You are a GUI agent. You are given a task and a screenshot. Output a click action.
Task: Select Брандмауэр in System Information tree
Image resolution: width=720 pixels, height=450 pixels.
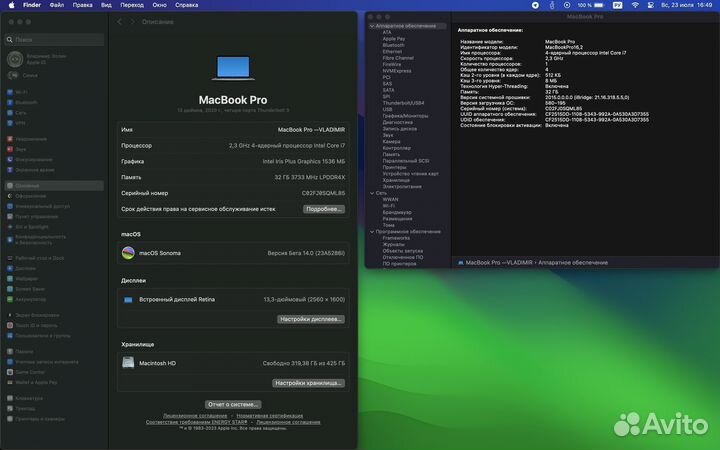click(x=397, y=213)
